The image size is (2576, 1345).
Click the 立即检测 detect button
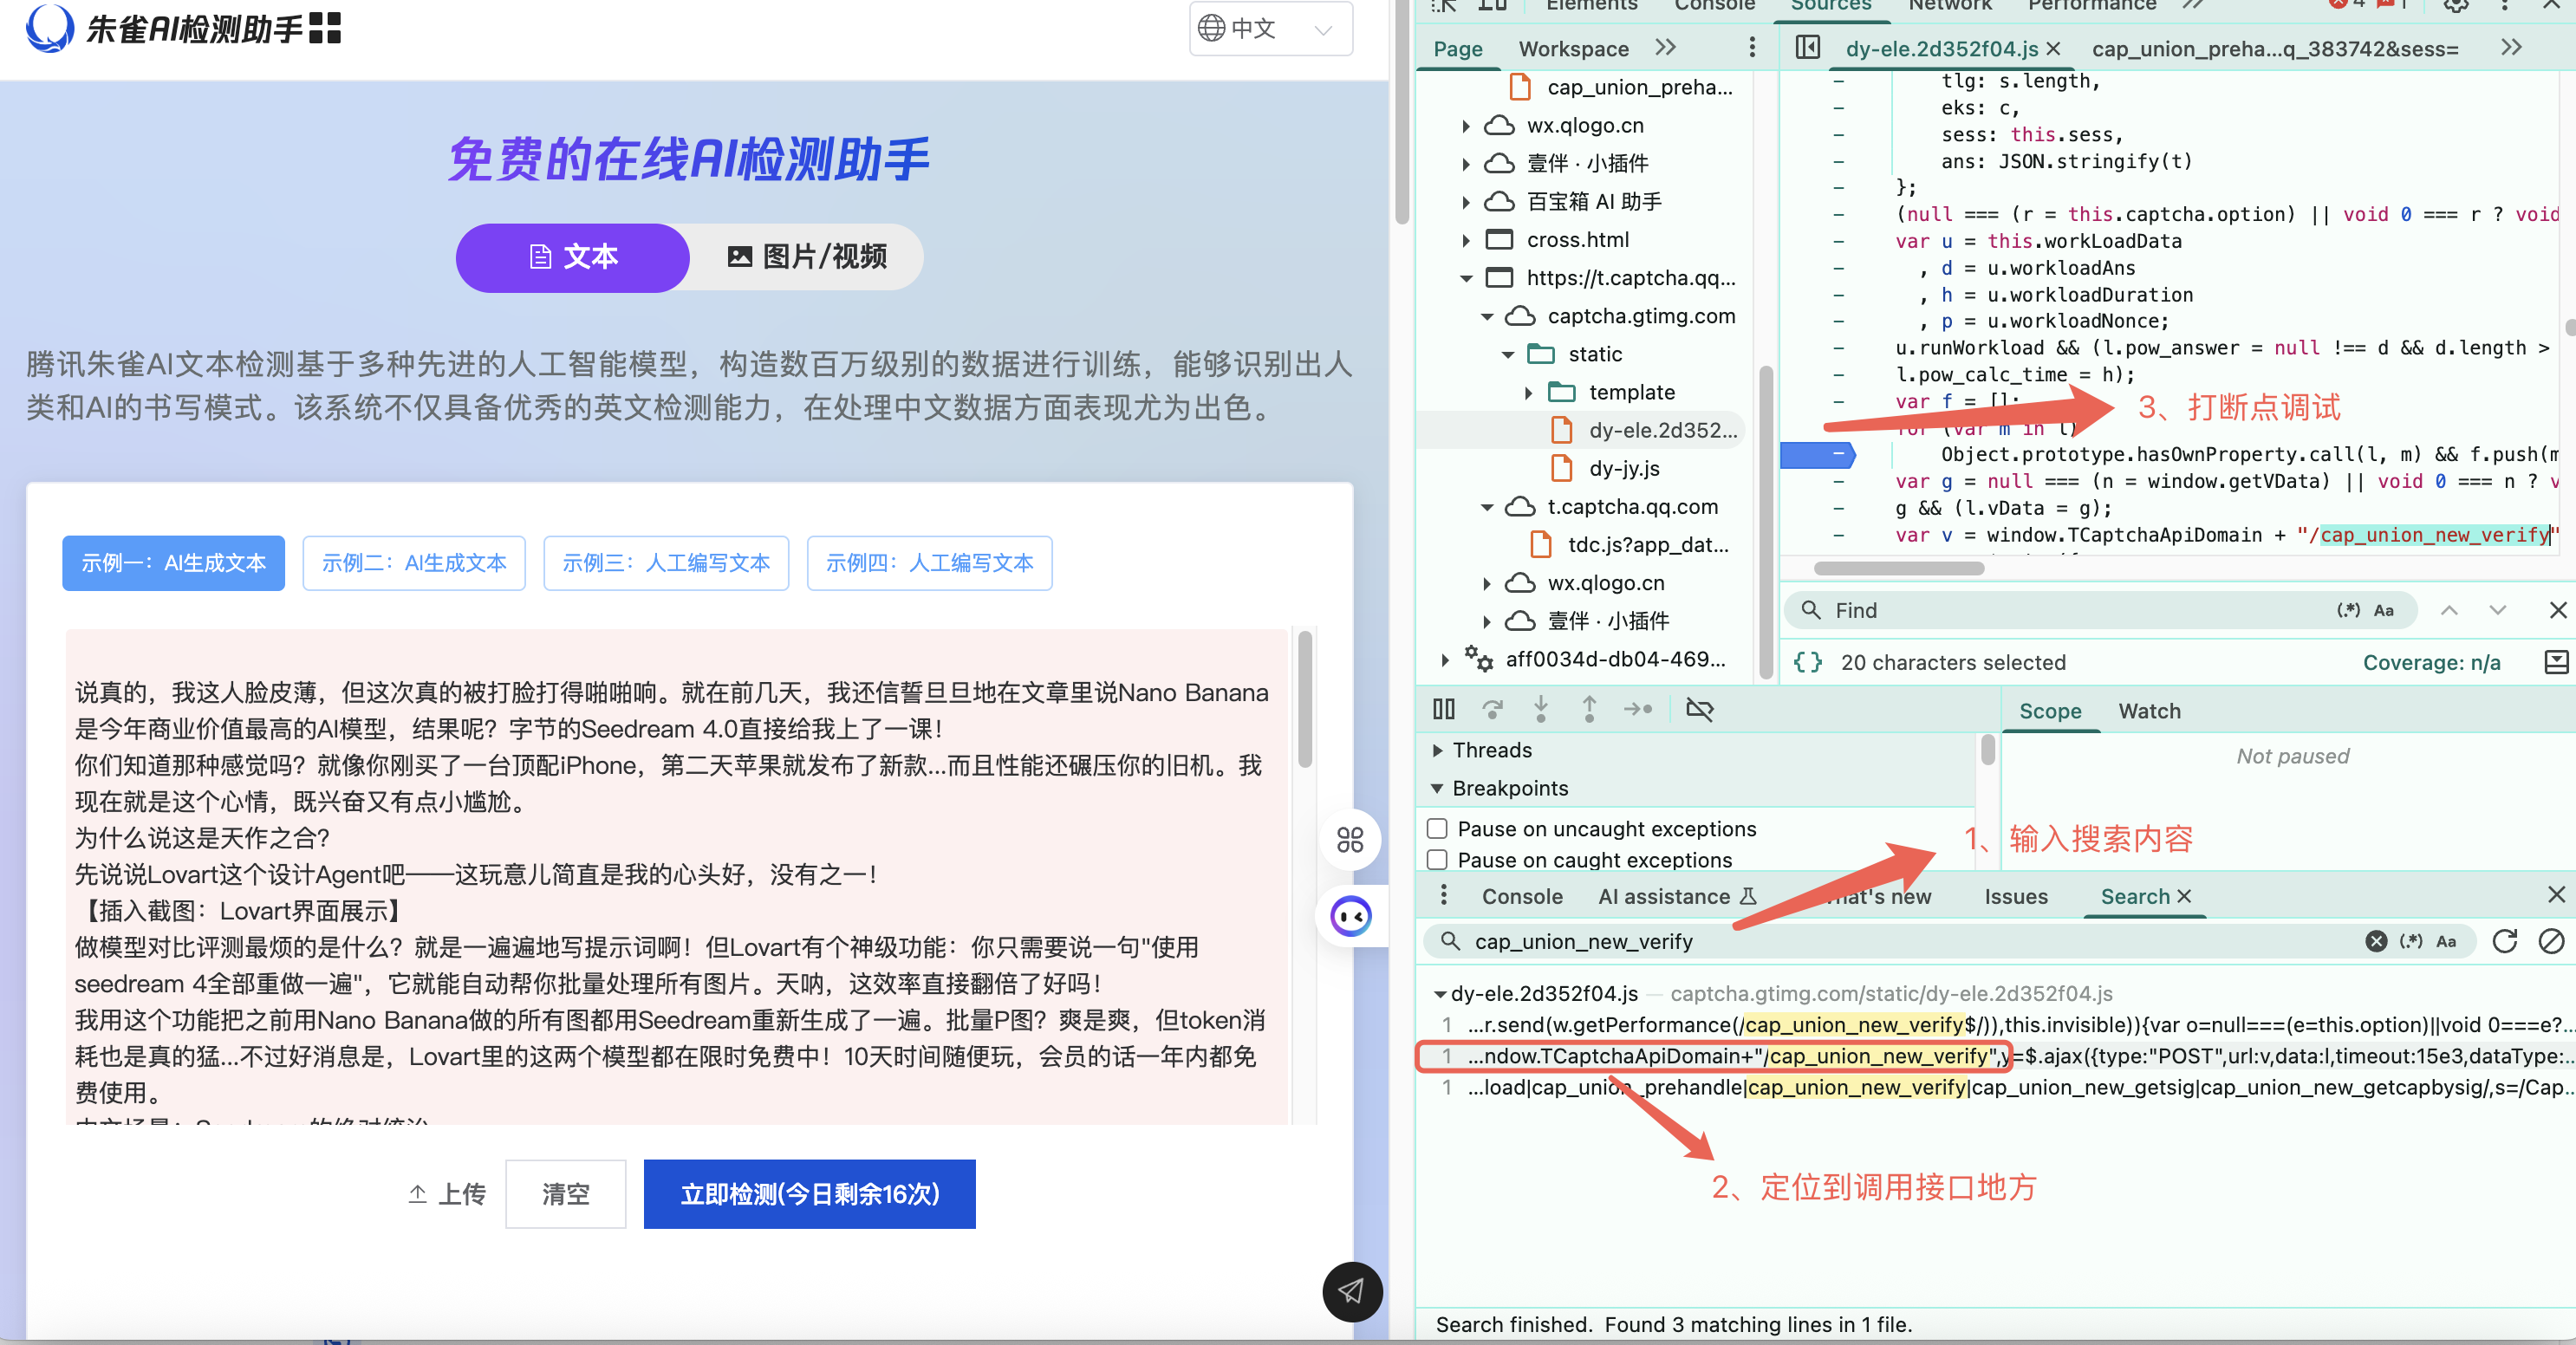(809, 1194)
